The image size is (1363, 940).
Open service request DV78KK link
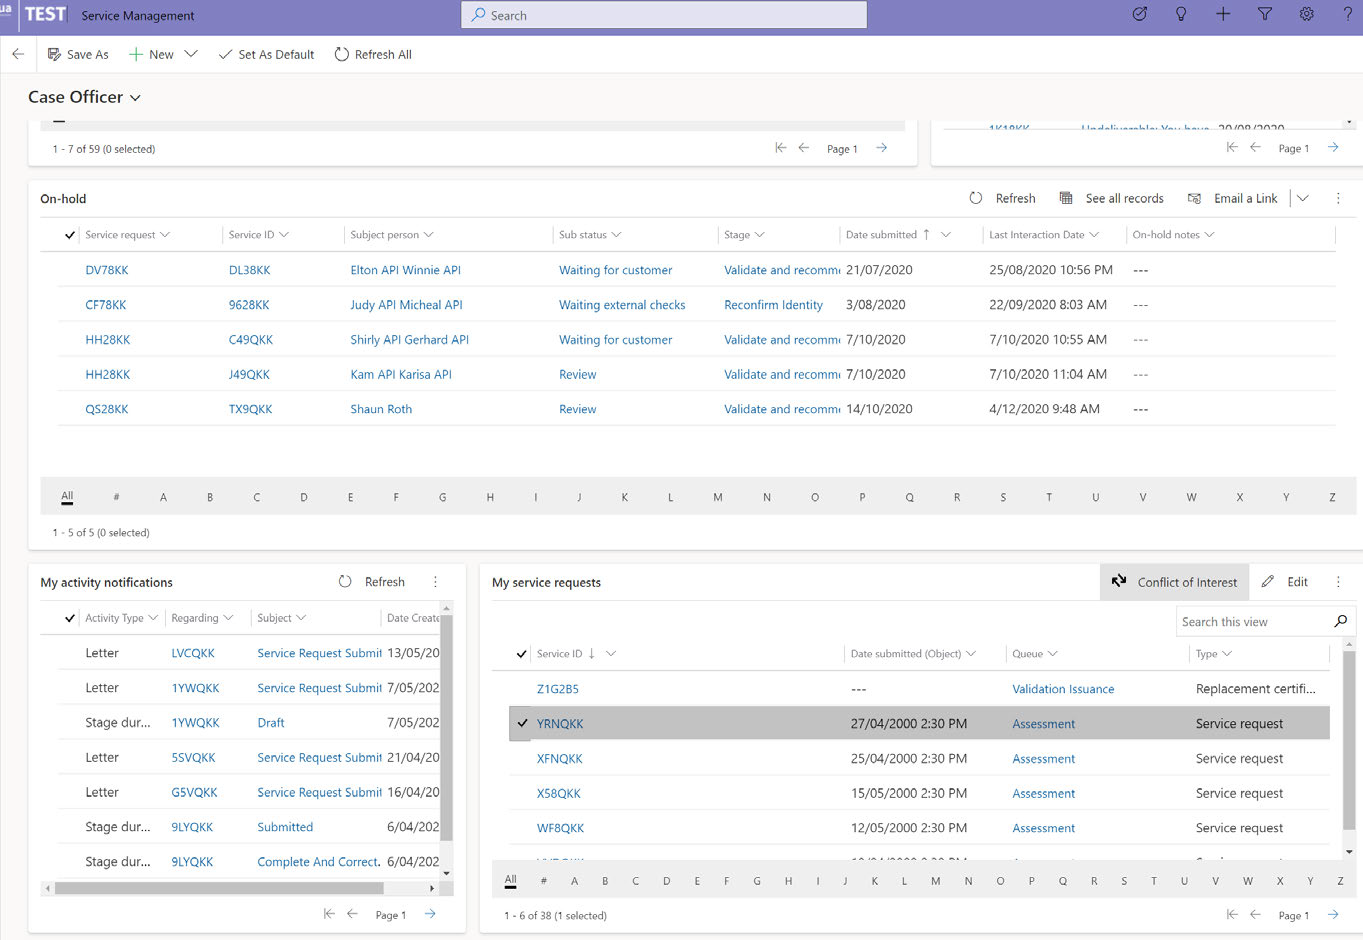pos(107,270)
